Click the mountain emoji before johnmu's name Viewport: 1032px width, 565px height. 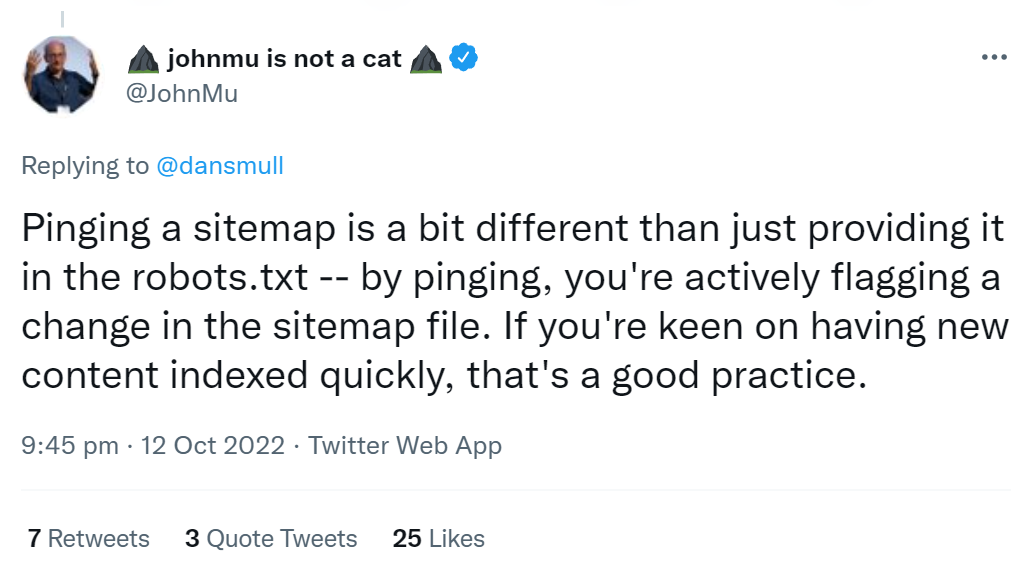click(144, 60)
